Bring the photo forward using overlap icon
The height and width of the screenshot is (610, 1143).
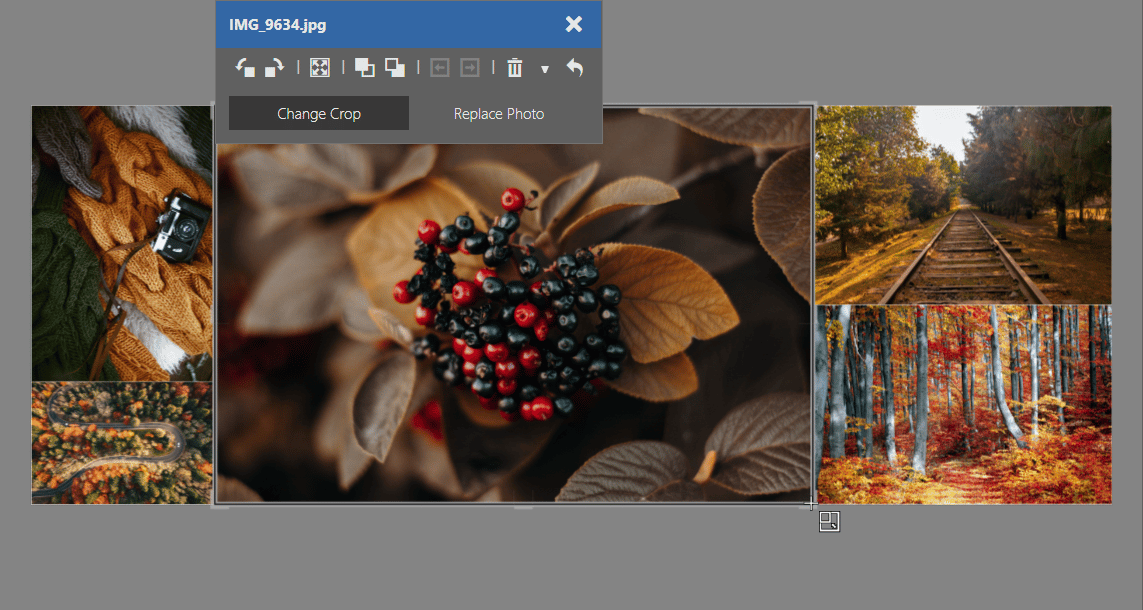point(364,67)
